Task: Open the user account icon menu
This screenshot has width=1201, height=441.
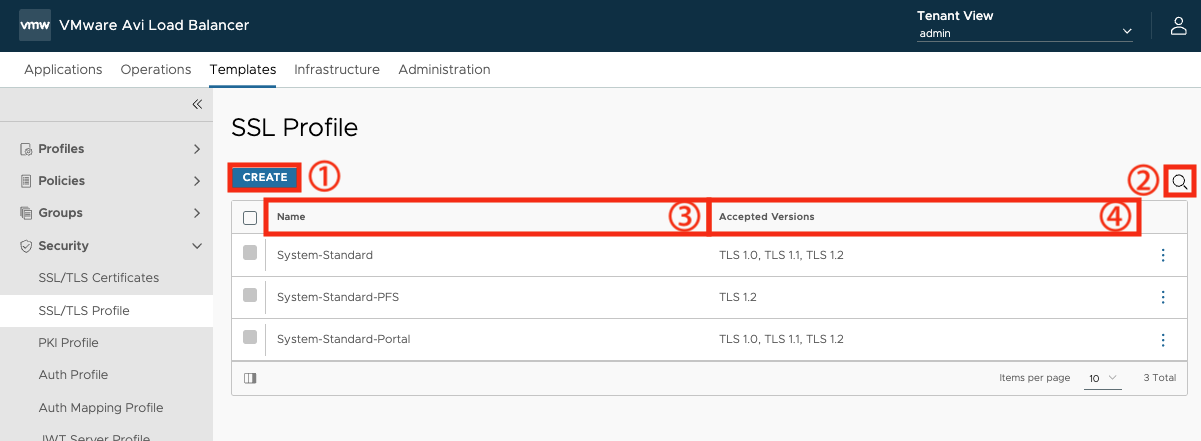Action: (1179, 26)
